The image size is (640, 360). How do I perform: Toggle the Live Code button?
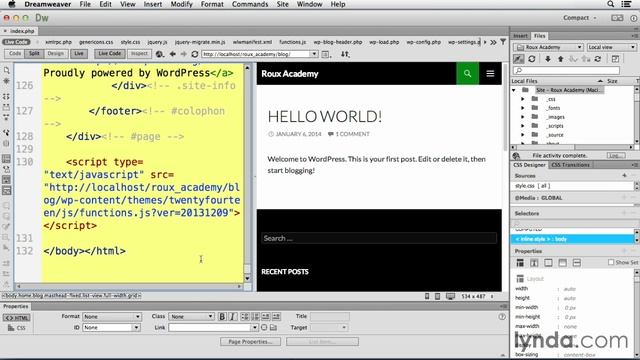[110, 53]
